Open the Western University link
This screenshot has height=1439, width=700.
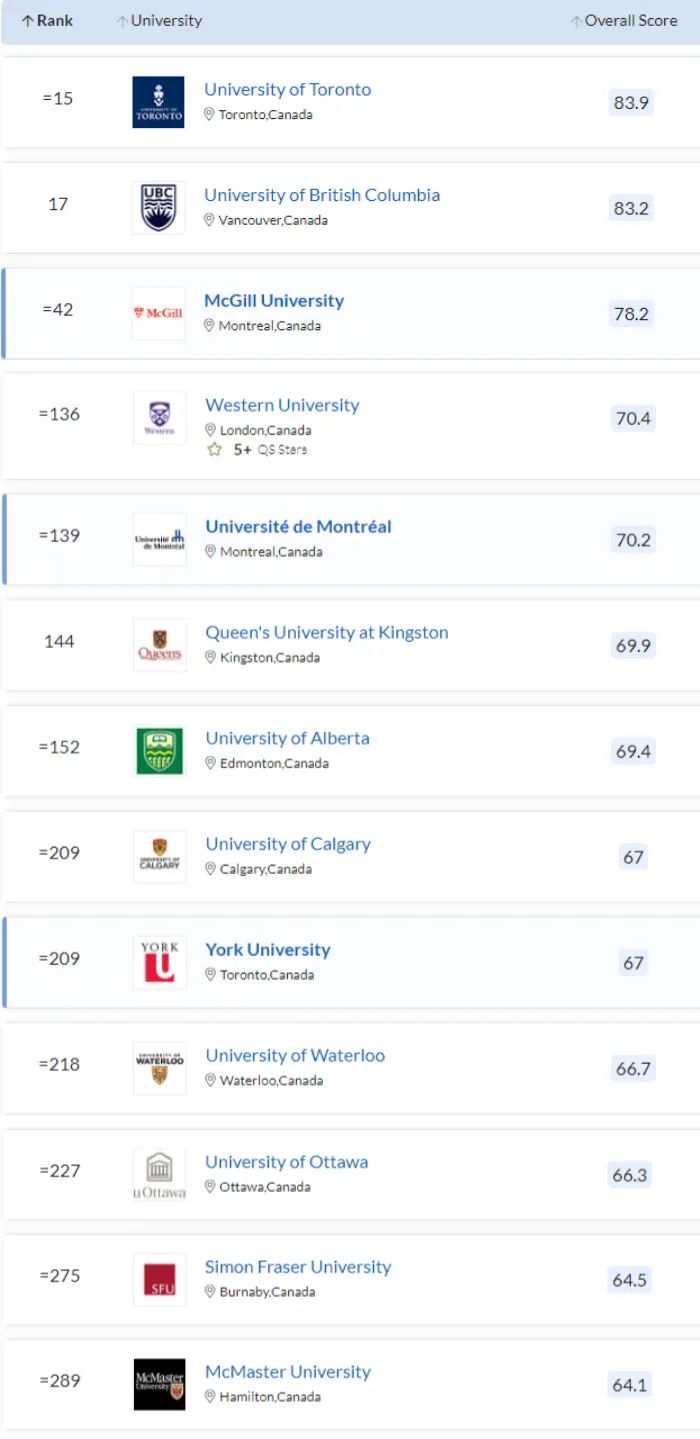coord(282,405)
